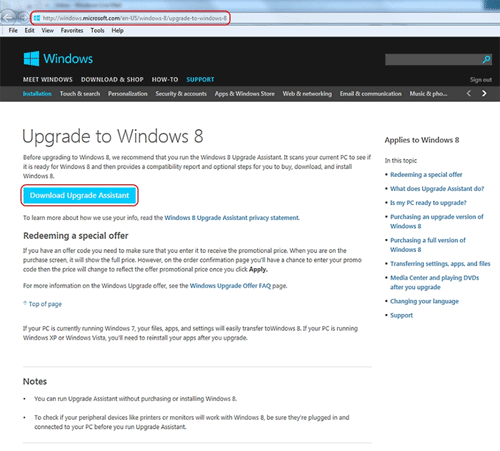Click the browser address bar URL
This screenshot has height=451, width=500.
134,18
